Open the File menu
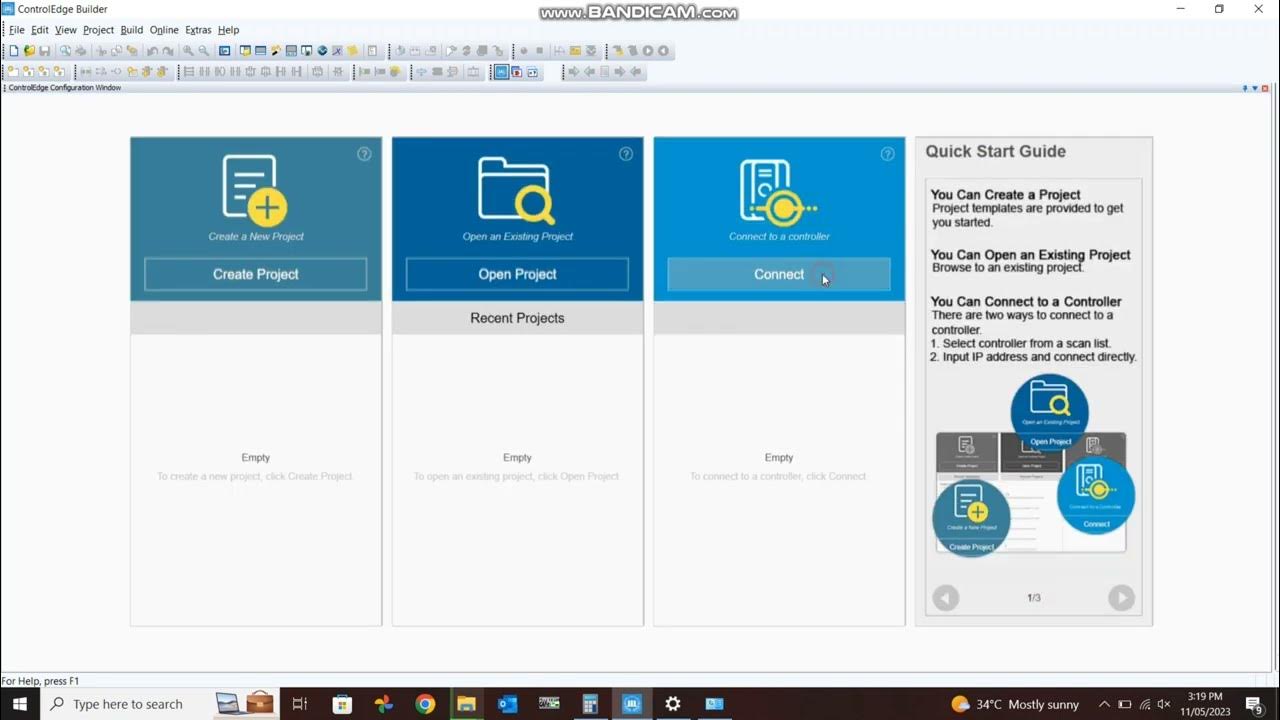1280x720 pixels. pos(17,30)
